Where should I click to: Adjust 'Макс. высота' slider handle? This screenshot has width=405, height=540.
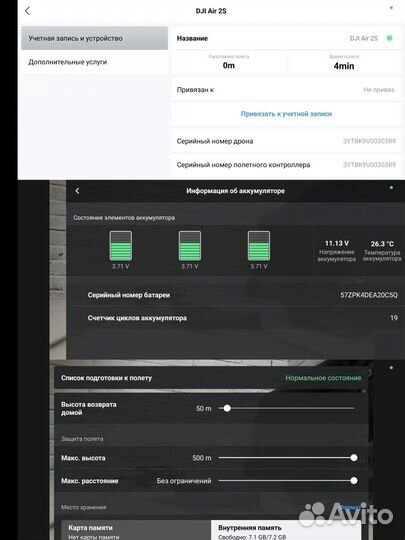pyautogui.click(x=354, y=458)
